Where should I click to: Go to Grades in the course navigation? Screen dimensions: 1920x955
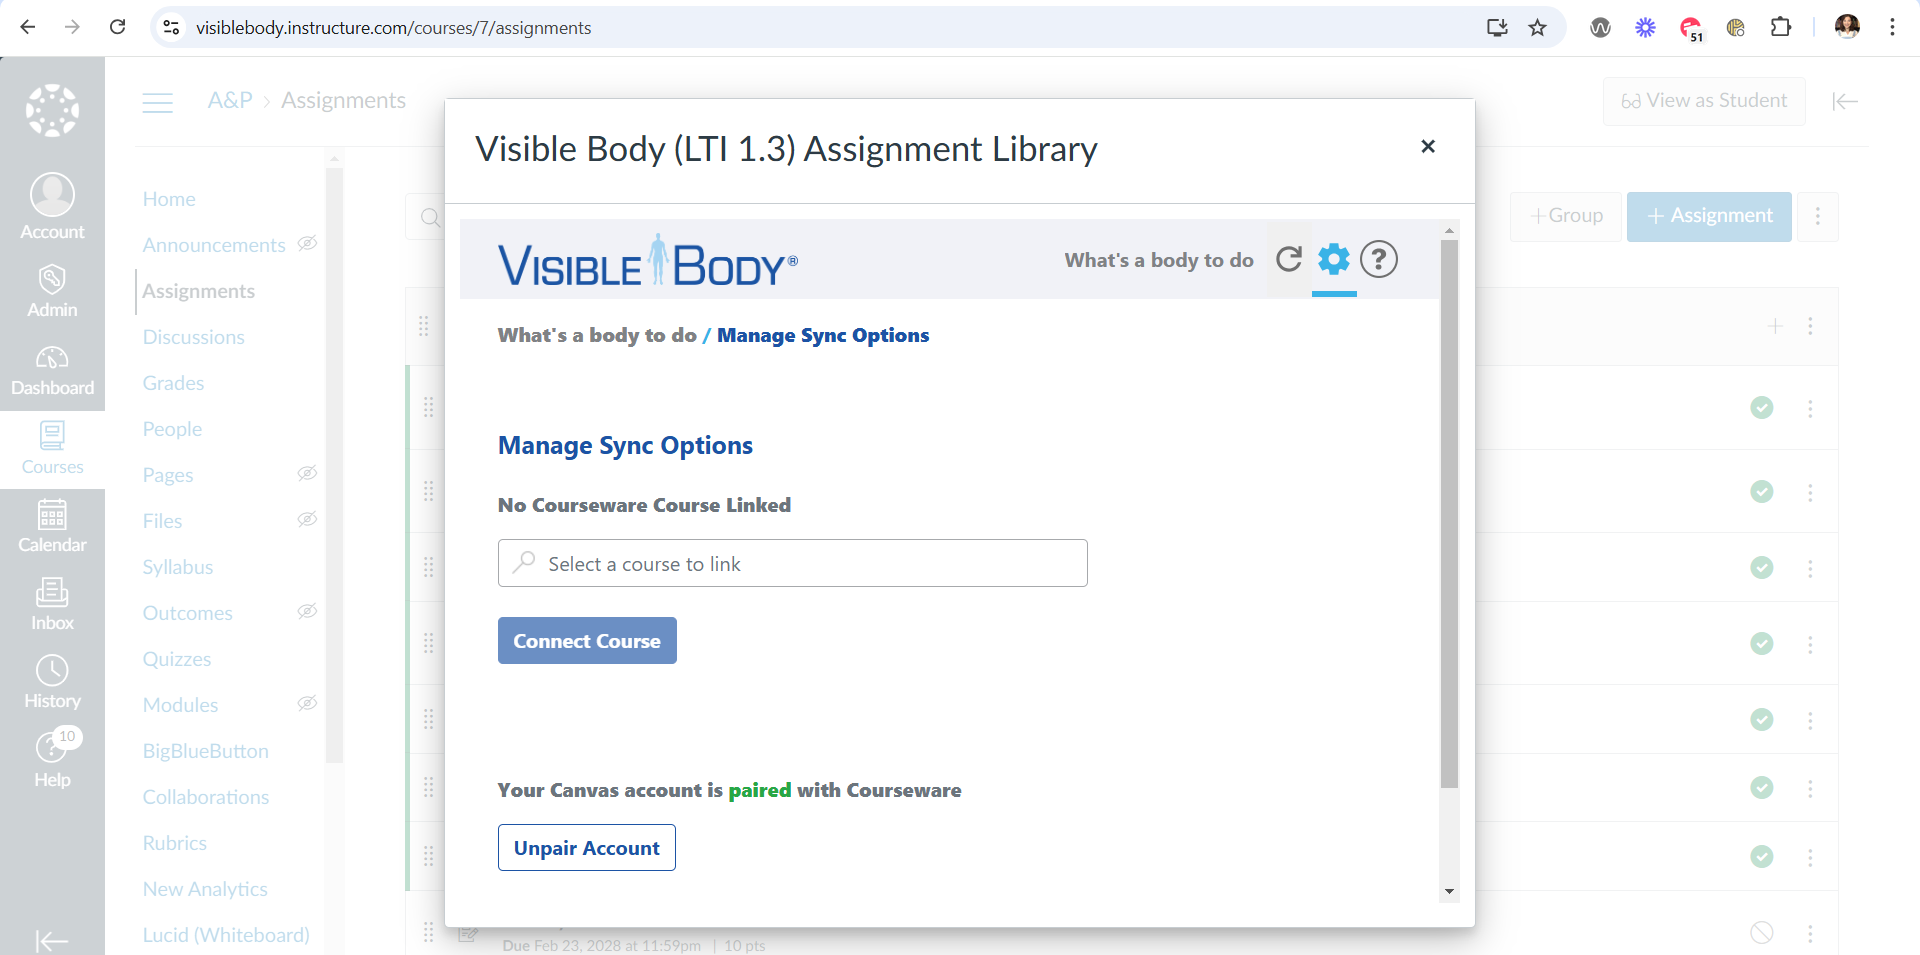click(x=172, y=382)
